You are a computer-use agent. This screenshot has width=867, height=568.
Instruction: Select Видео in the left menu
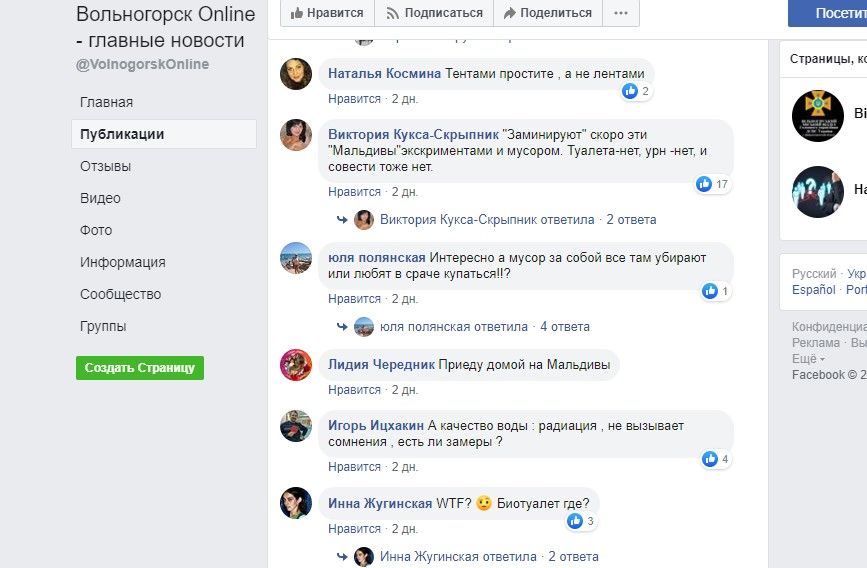tap(100, 198)
